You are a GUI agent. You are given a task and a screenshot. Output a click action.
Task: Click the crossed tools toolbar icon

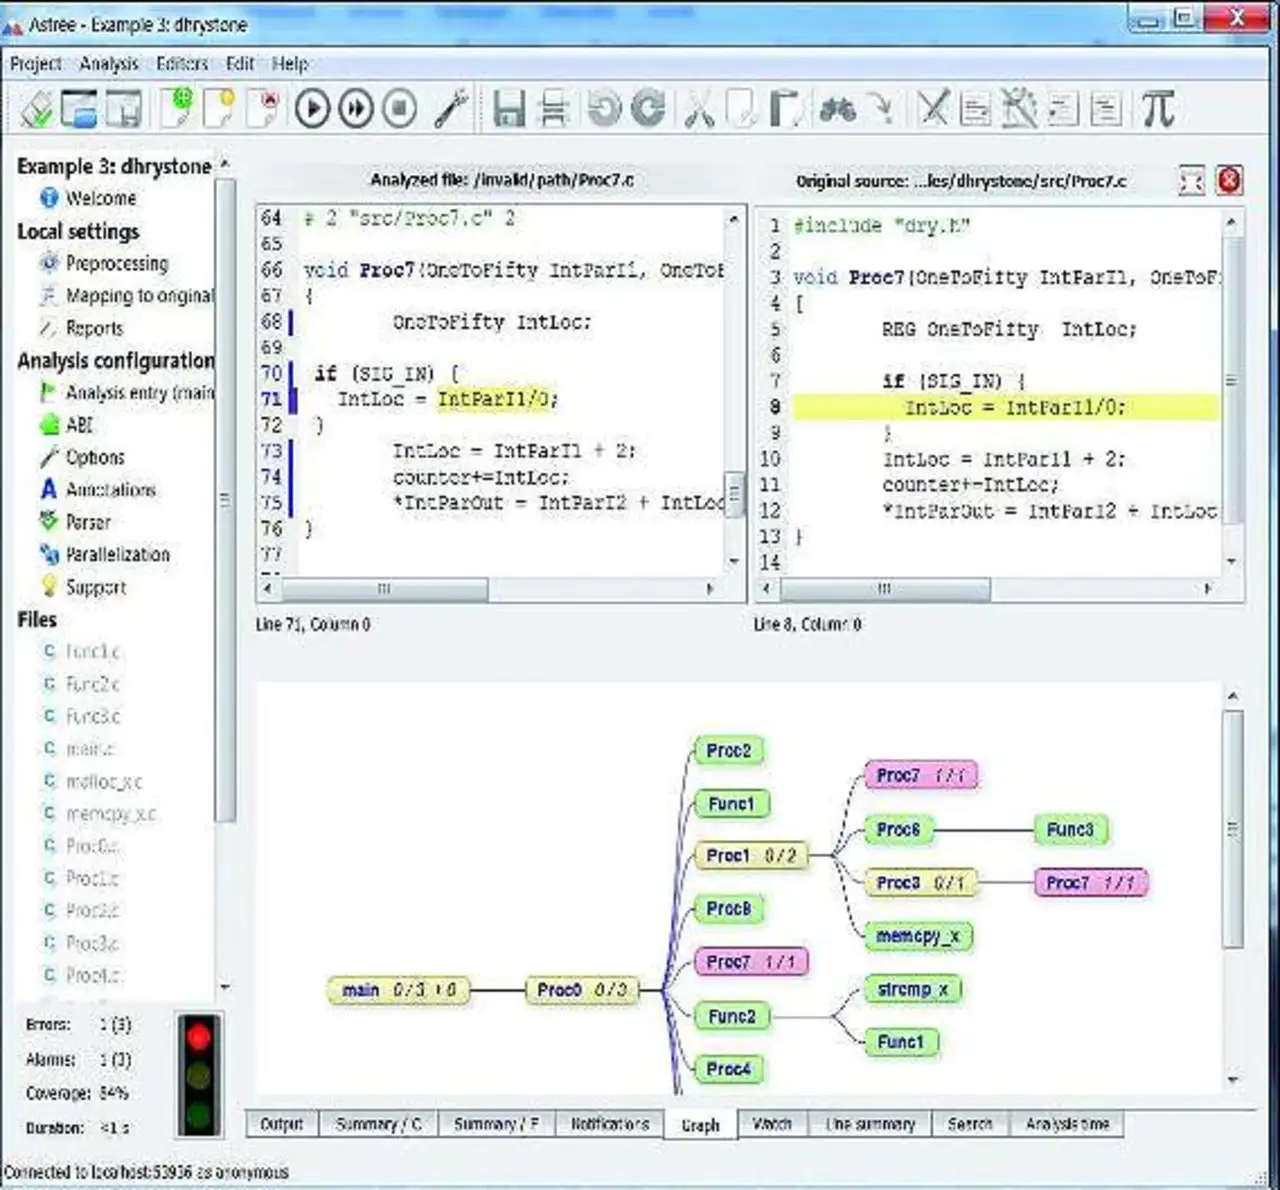click(x=933, y=108)
